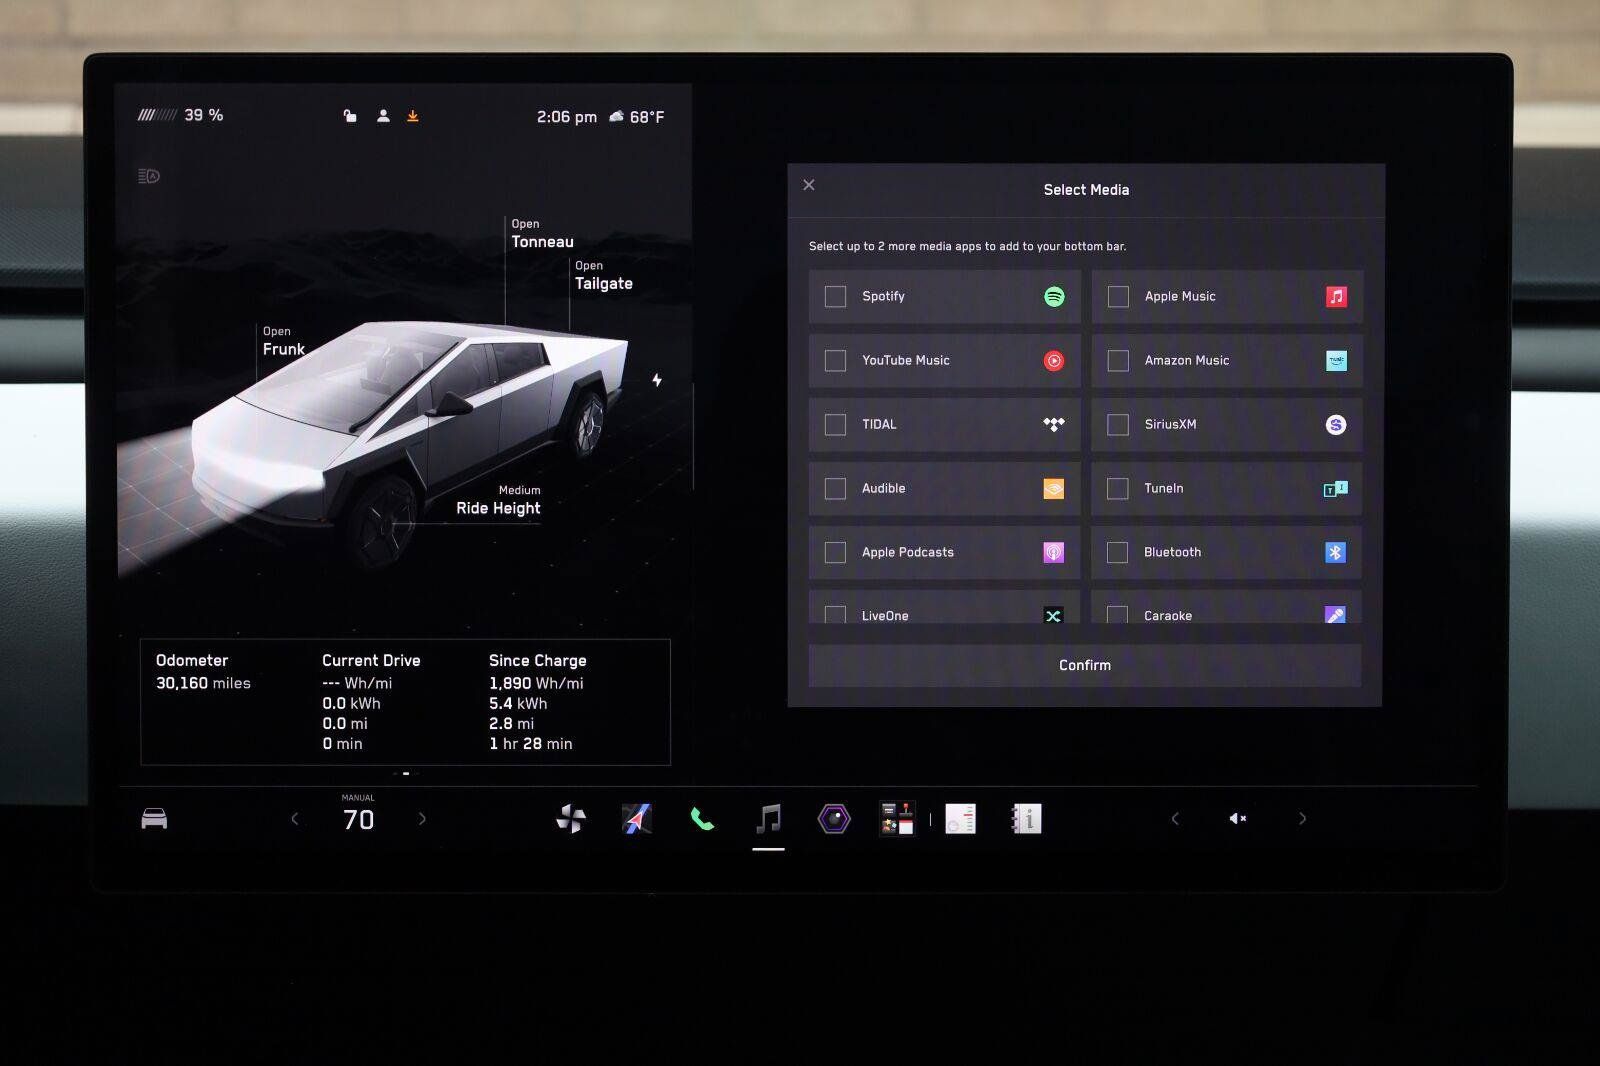Image resolution: width=1600 pixels, height=1066 pixels.
Task: Tap the charging bolt icon
Action: pyautogui.click(x=657, y=380)
